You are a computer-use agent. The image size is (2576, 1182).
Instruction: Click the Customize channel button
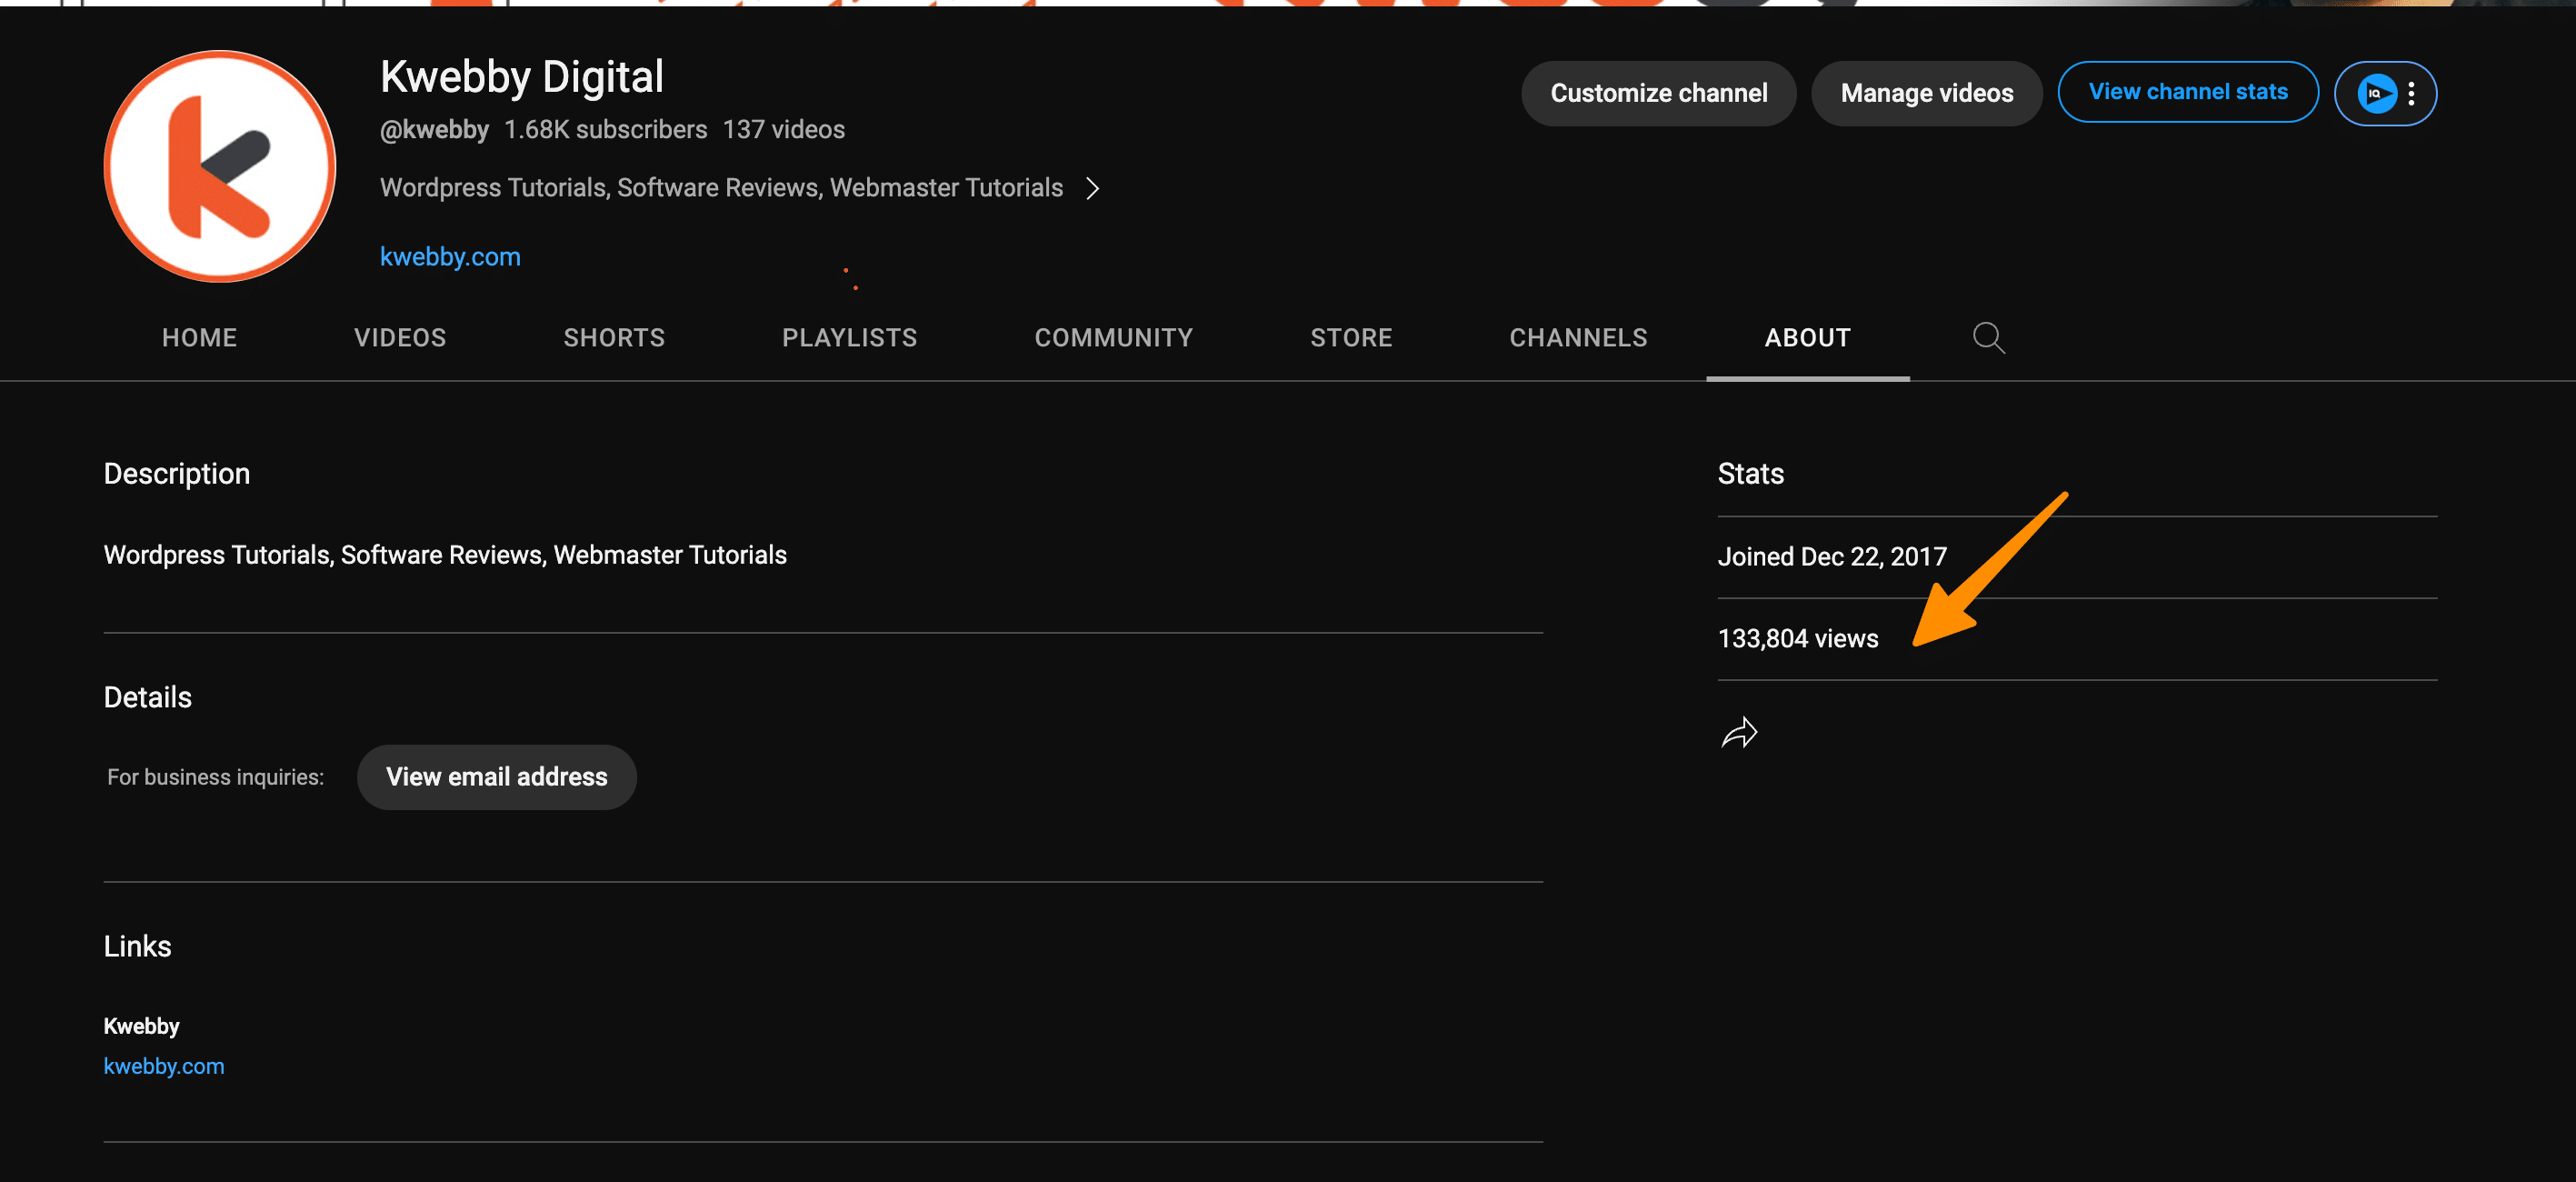pos(1658,92)
